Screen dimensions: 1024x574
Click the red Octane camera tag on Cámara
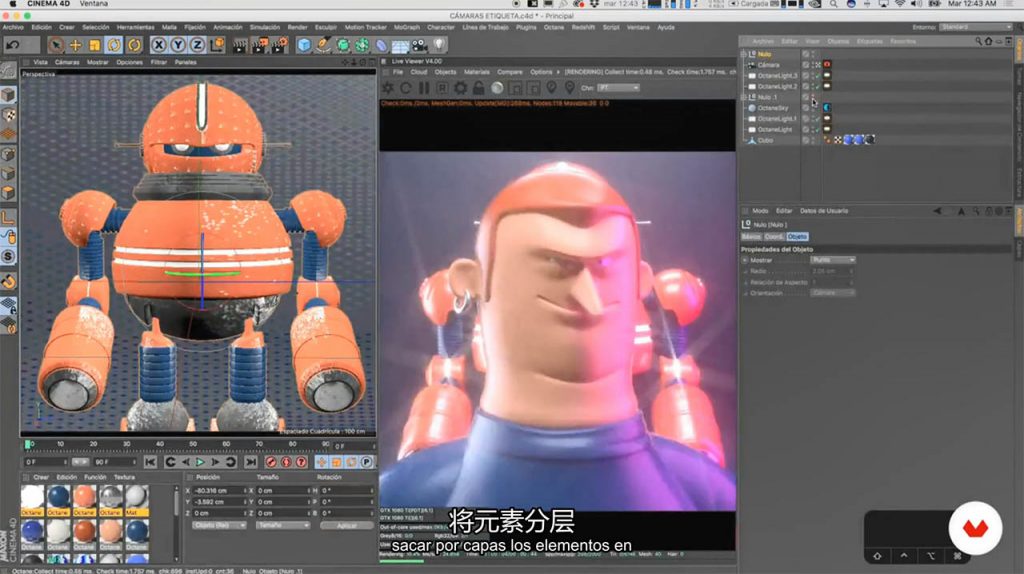click(x=827, y=65)
